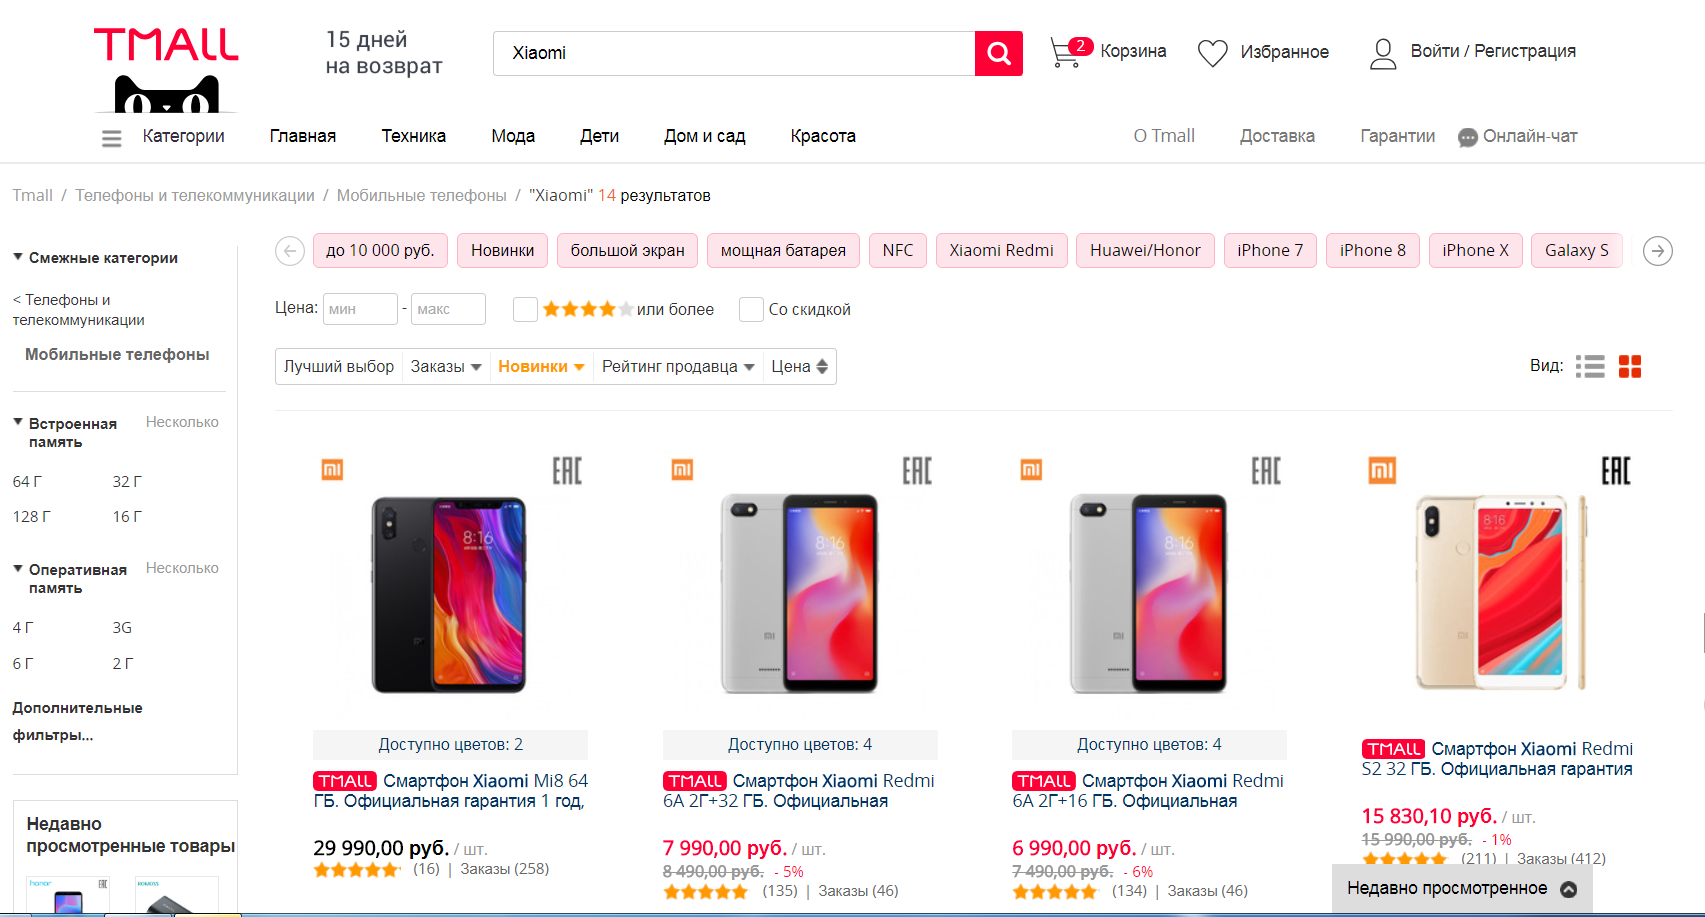Click the user profile icon

pos(1383,53)
